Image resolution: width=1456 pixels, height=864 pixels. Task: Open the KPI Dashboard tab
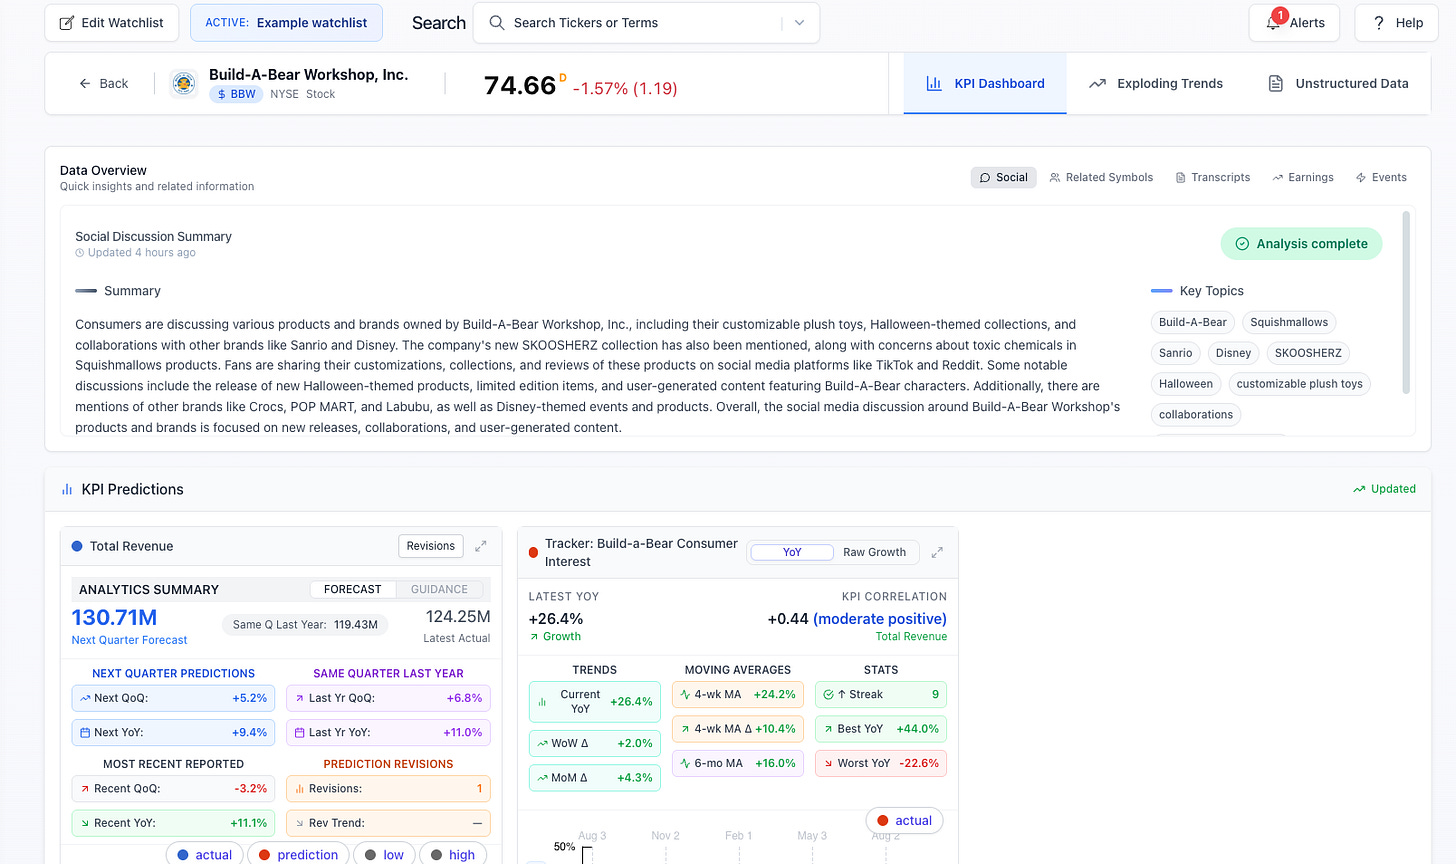click(x=985, y=84)
